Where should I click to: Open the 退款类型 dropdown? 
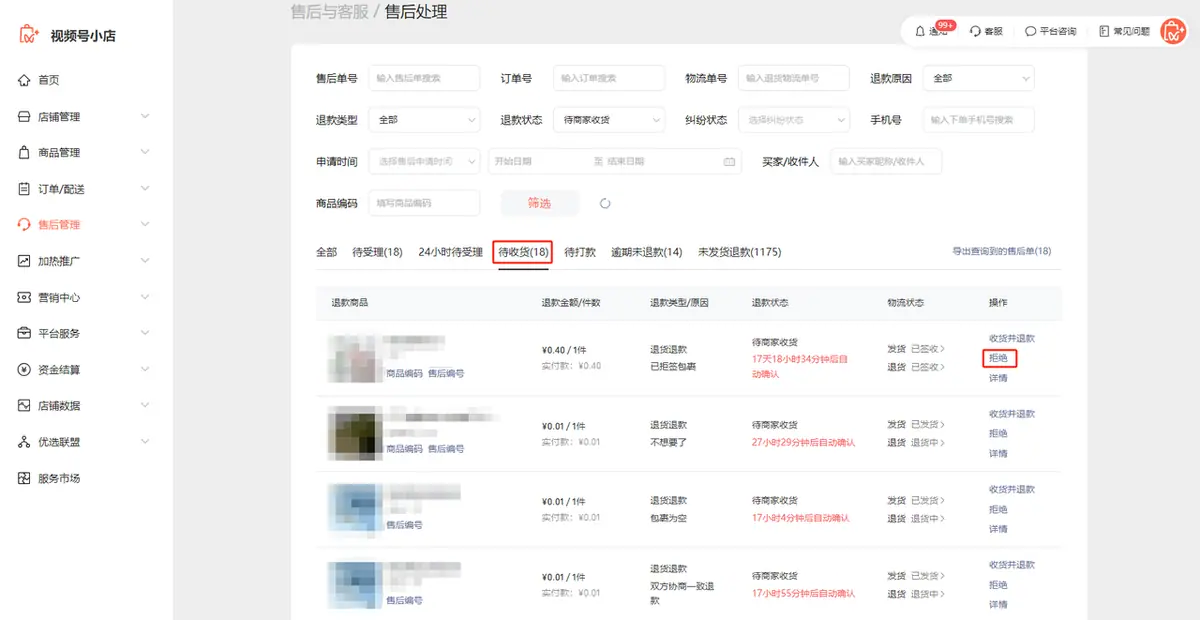[x=424, y=120]
